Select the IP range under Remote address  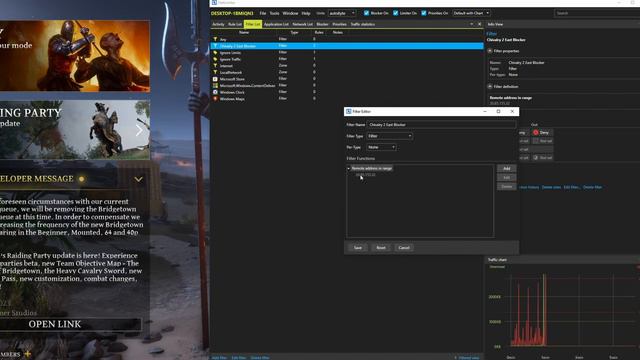click(365, 175)
